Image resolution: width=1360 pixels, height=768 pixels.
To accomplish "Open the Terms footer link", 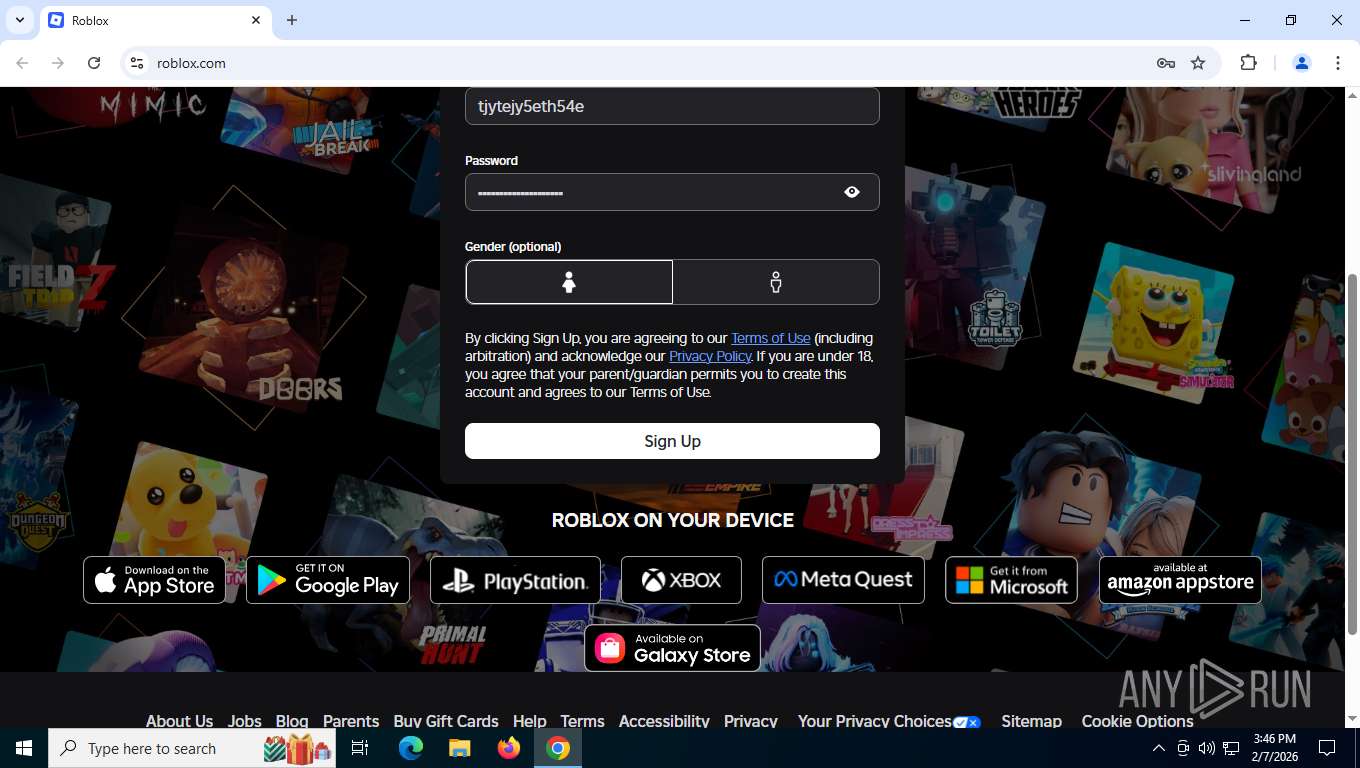I will [582, 720].
